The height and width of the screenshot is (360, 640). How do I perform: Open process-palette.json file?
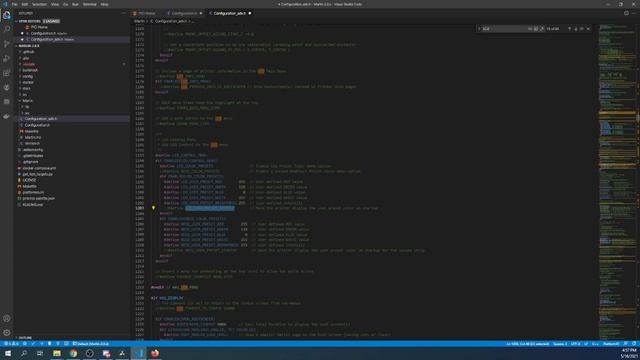pyautogui.click(x=38, y=198)
